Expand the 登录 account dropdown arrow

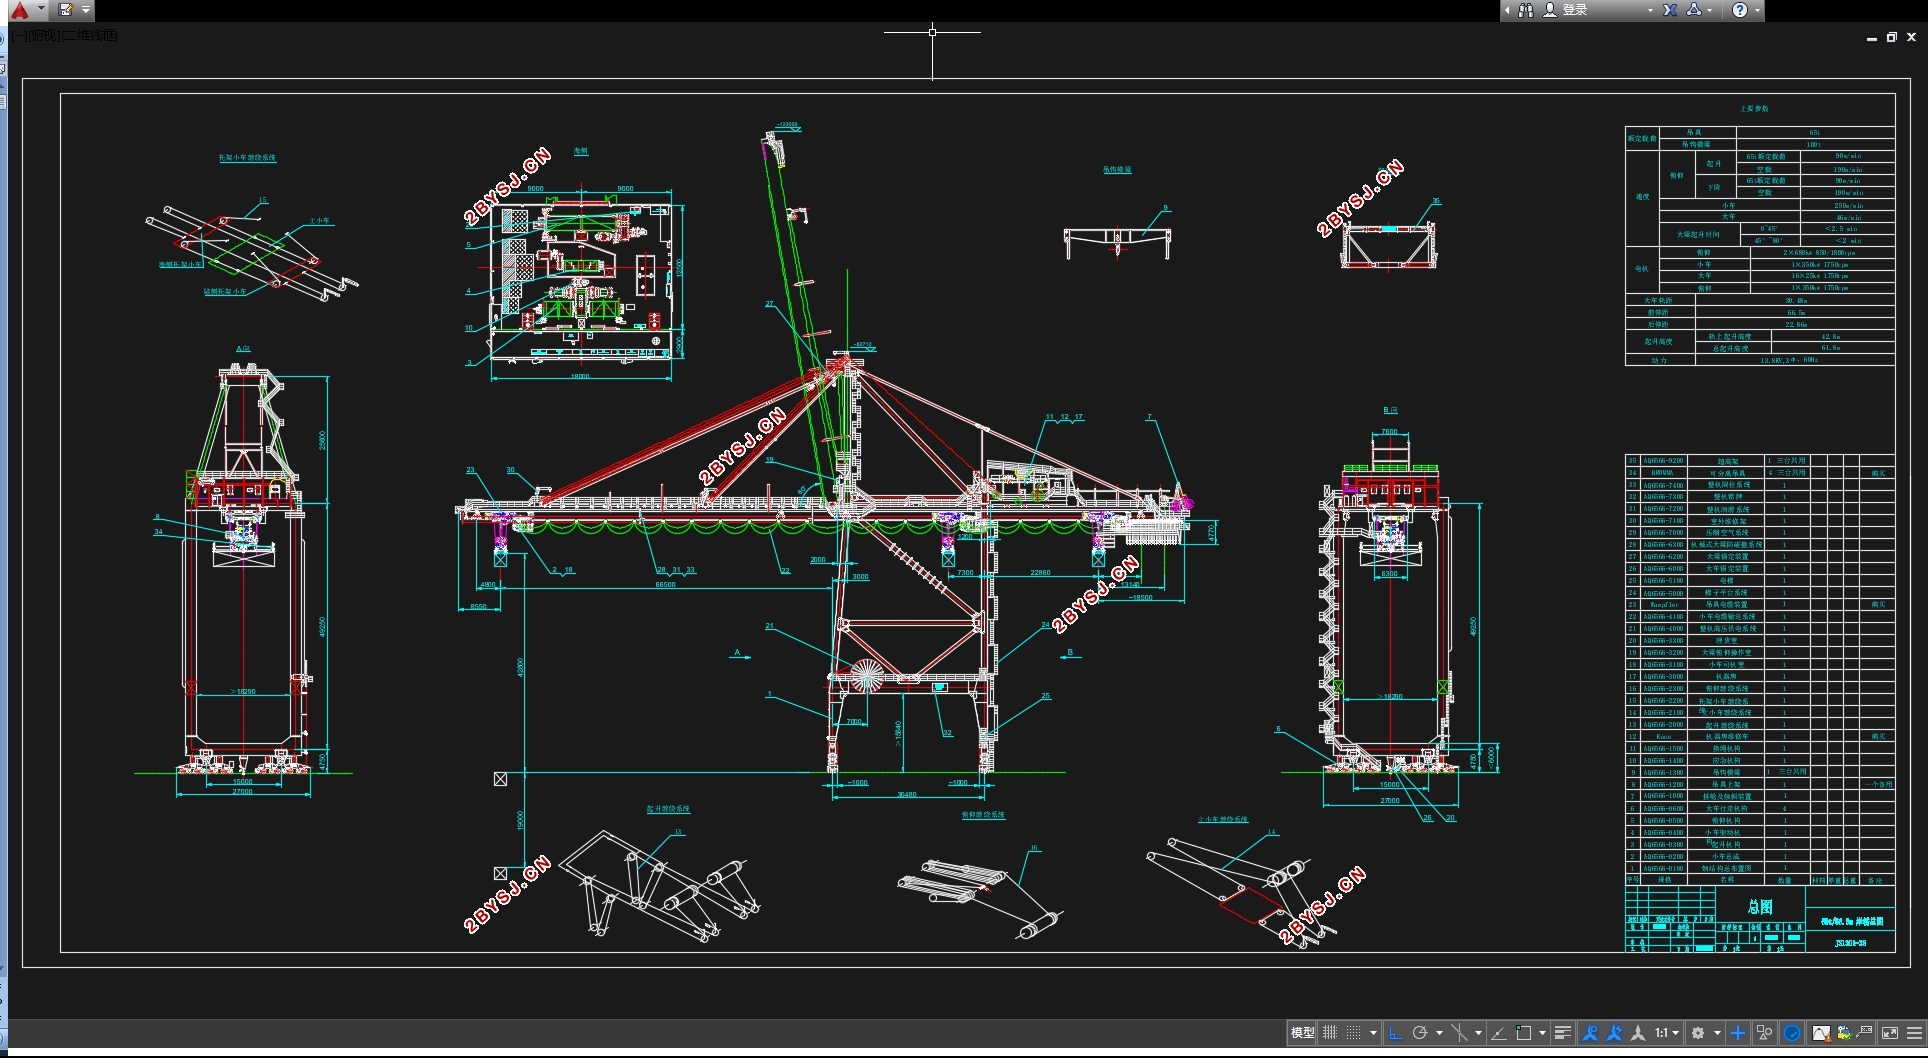point(1650,10)
